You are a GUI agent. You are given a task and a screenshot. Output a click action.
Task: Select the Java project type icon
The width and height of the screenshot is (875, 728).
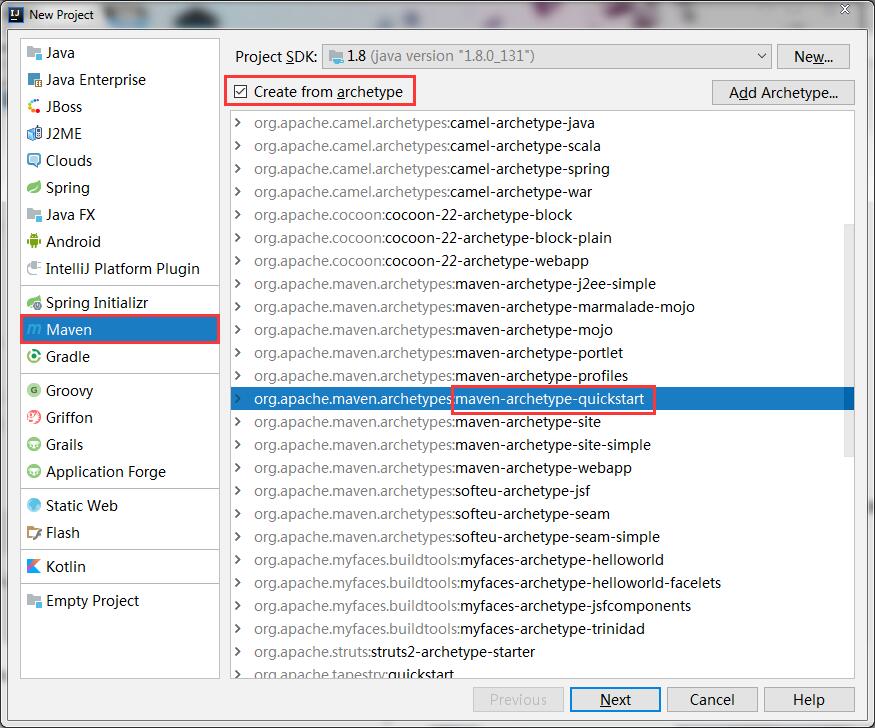(x=34, y=53)
